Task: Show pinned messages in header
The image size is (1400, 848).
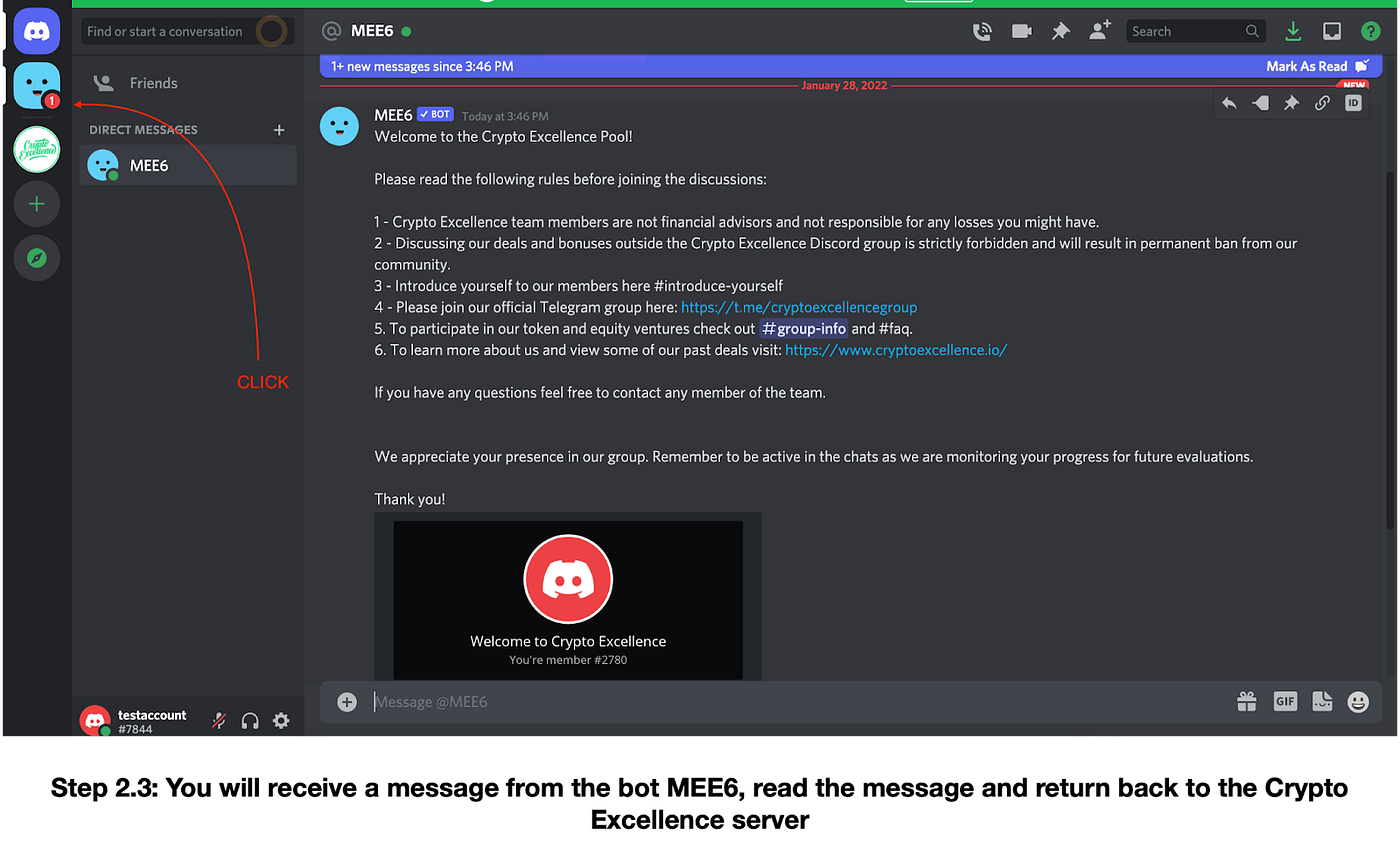Action: point(1060,31)
